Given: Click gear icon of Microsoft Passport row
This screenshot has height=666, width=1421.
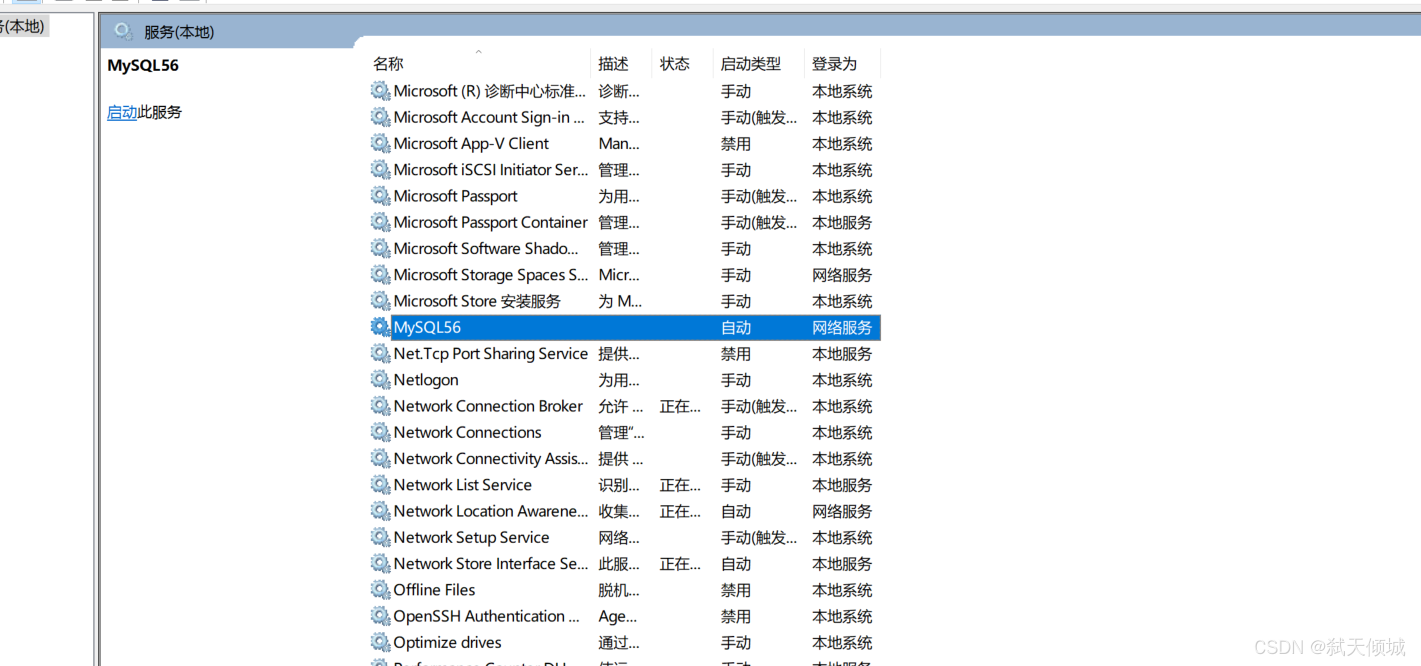Looking at the screenshot, I should (x=380, y=196).
